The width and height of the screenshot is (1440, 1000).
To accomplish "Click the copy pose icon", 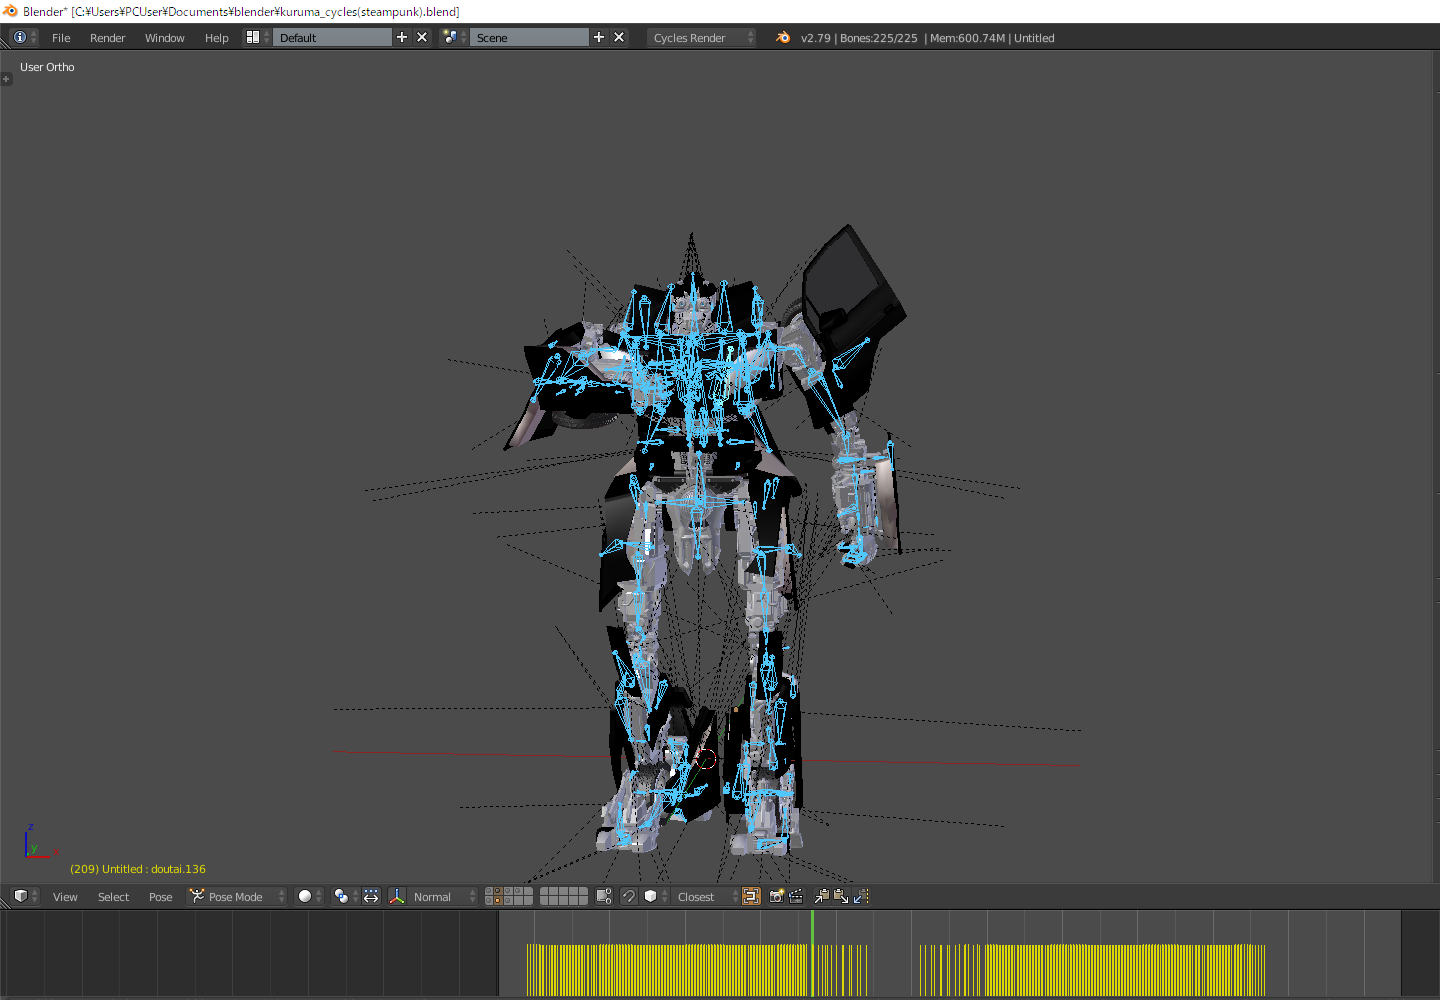I will (x=821, y=897).
